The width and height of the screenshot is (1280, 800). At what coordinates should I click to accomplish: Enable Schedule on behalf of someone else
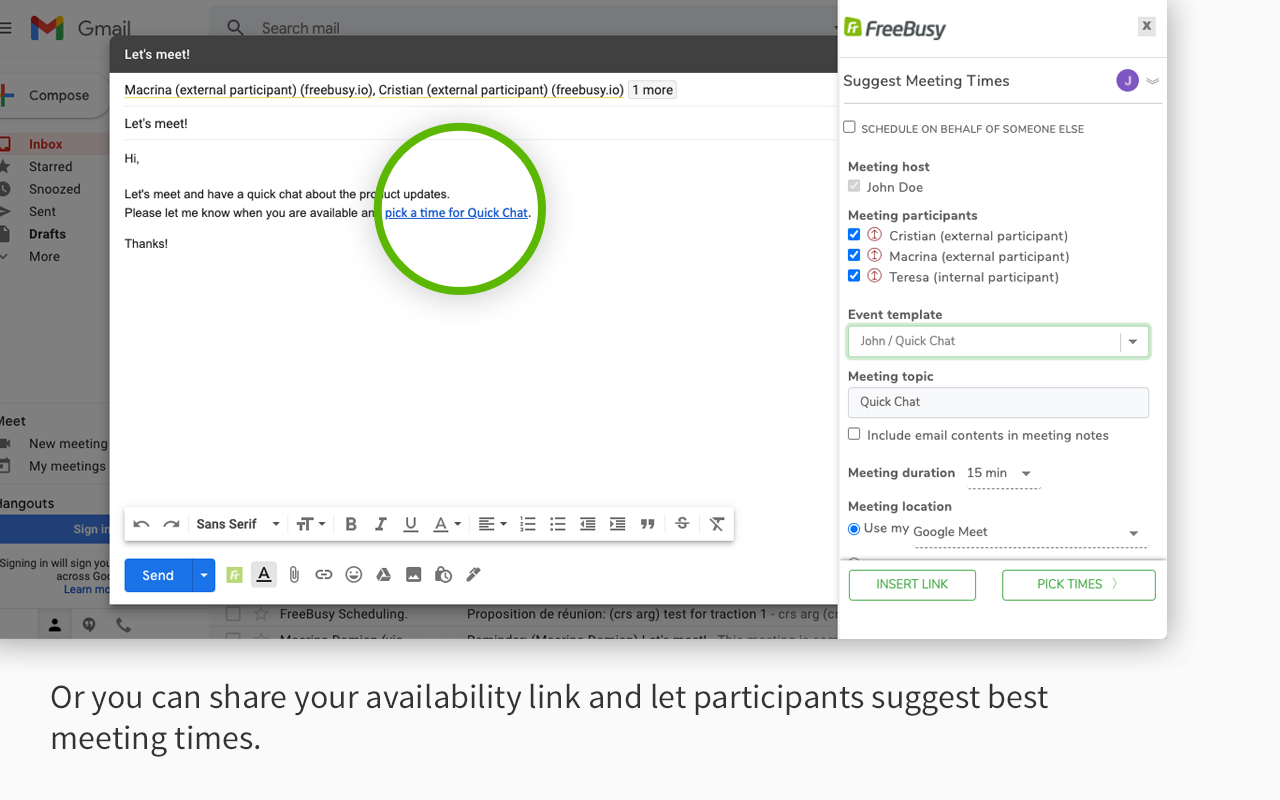pos(849,127)
